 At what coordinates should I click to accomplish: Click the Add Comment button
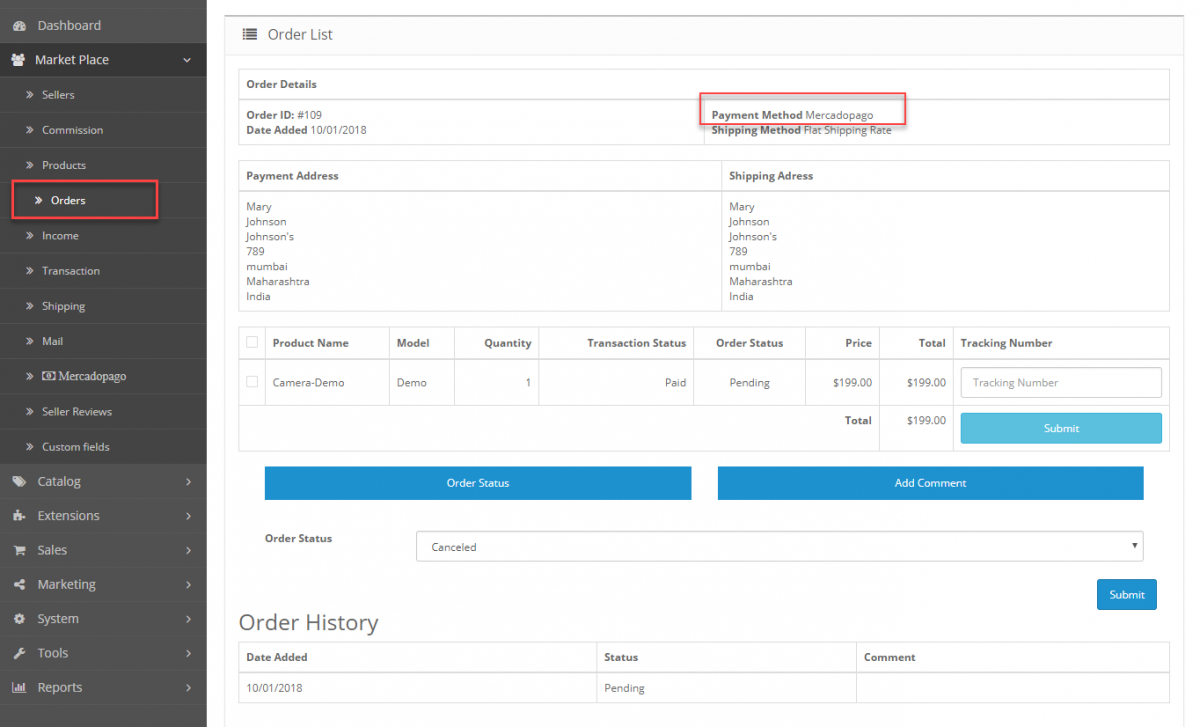point(930,483)
